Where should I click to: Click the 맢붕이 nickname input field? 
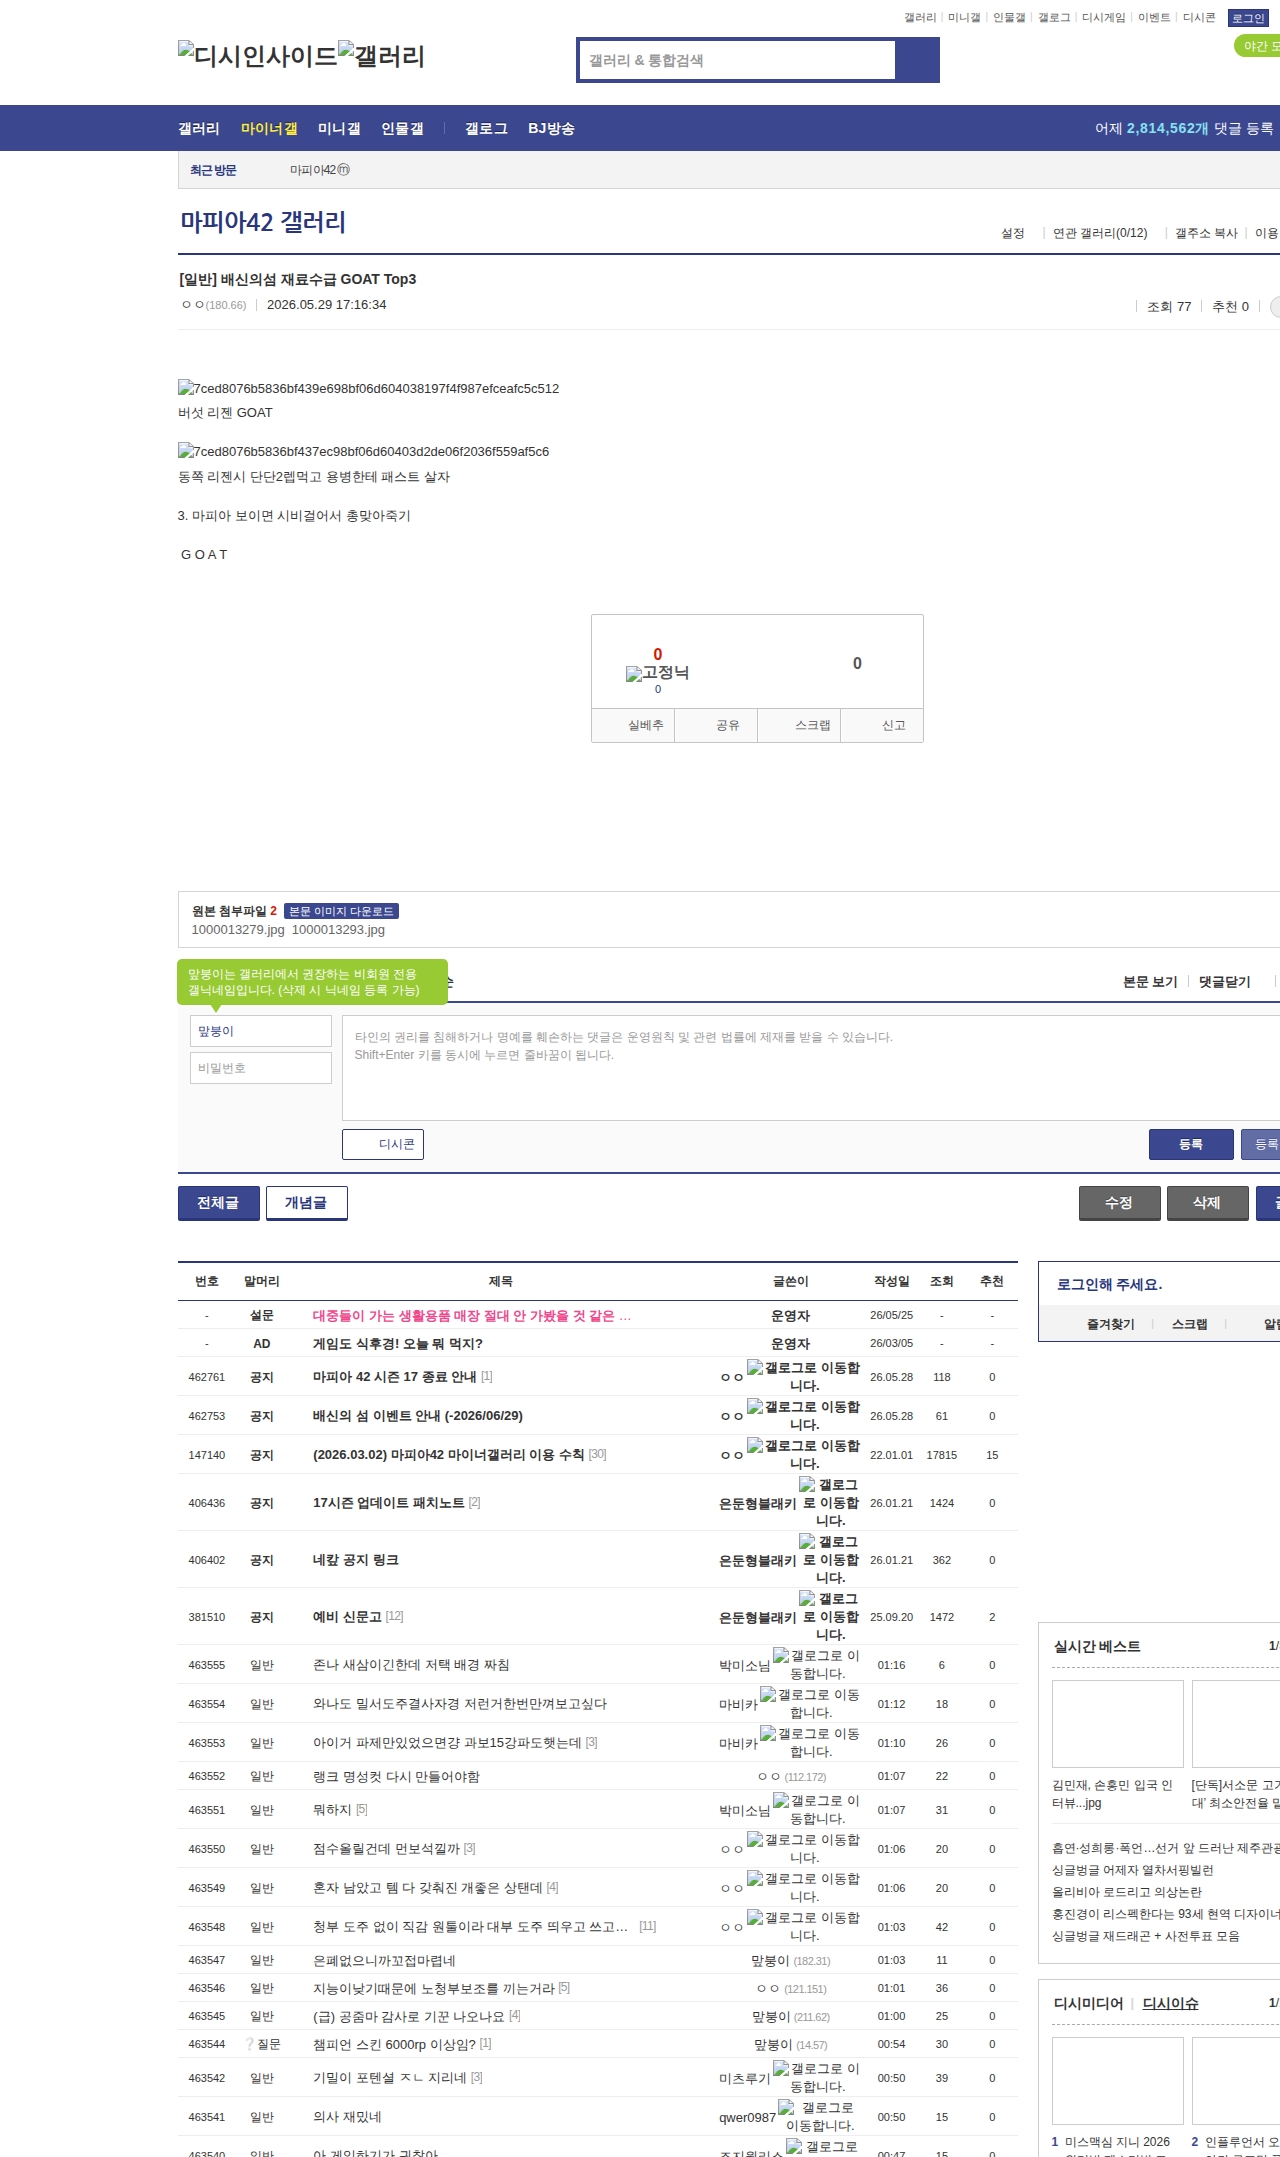[x=261, y=1031]
